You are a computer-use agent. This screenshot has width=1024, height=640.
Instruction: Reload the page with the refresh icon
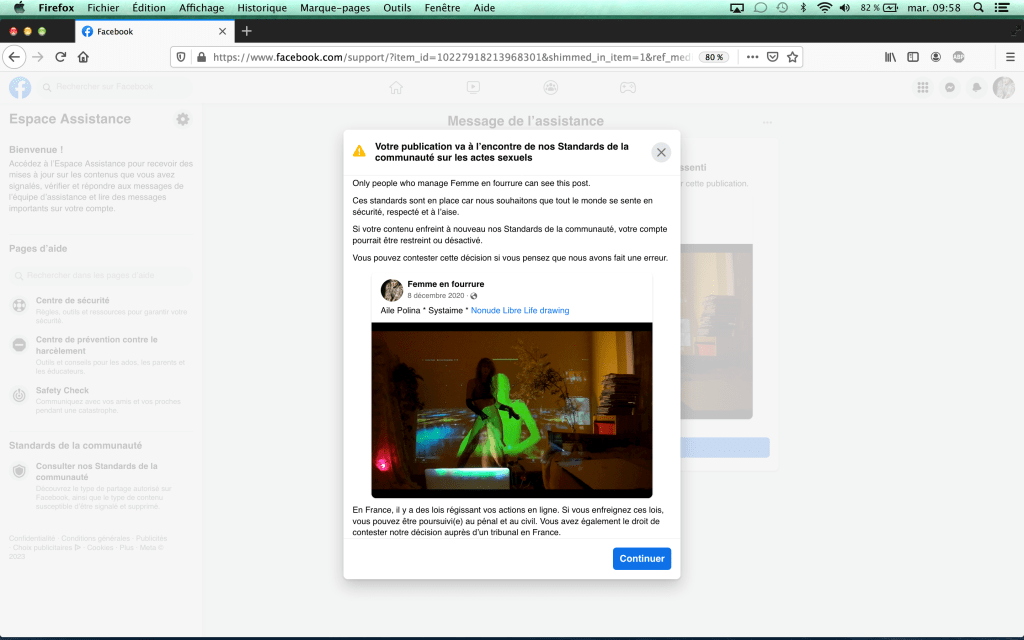pyautogui.click(x=61, y=57)
